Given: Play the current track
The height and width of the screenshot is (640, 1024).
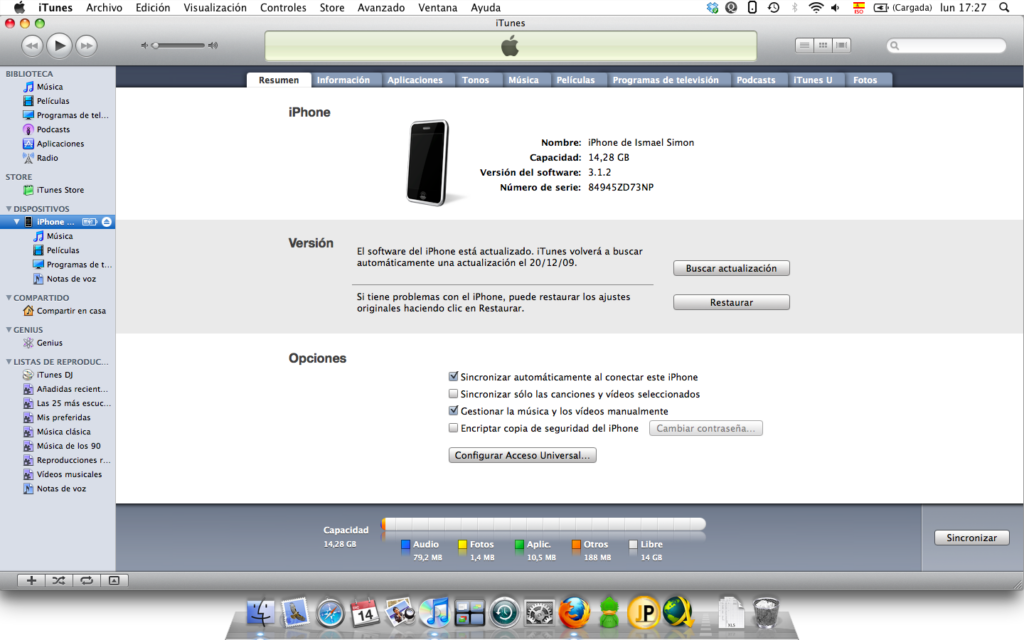Looking at the screenshot, I should coord(59,45).
